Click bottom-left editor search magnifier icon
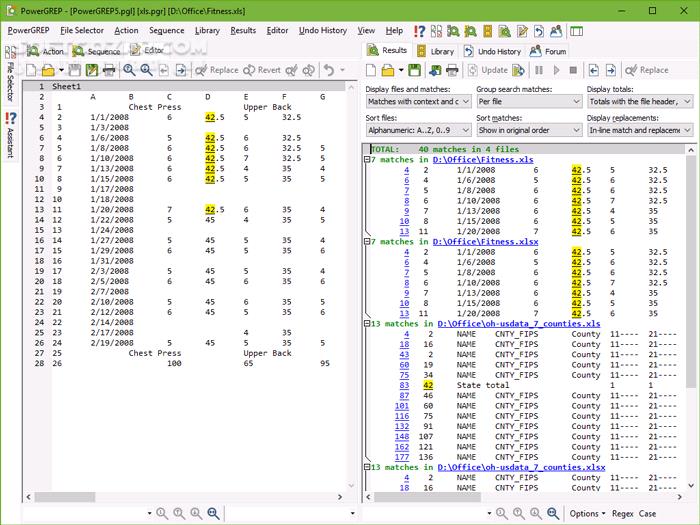700x525 pixels. (x=213, y=513)
